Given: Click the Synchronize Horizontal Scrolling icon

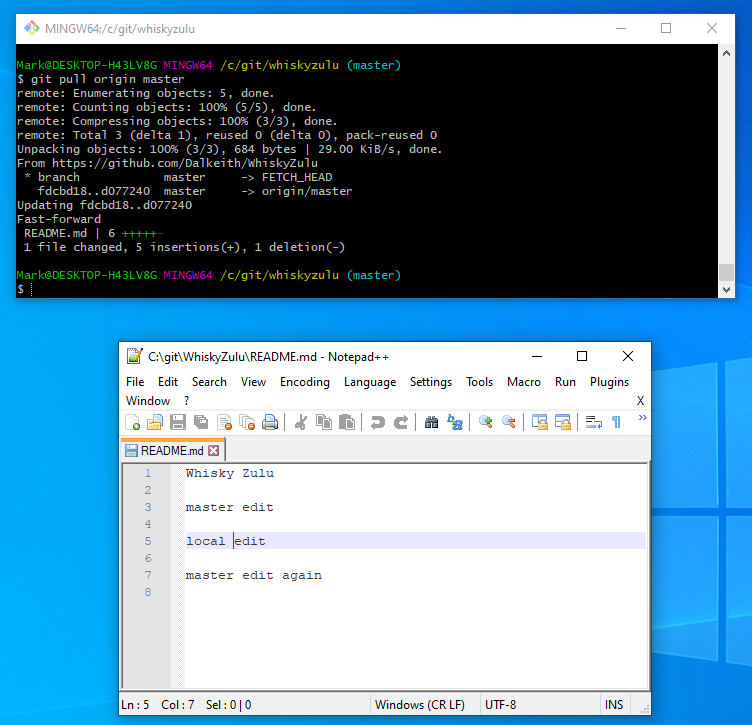Looking at the screenshot, I should (x=563, y=422).
